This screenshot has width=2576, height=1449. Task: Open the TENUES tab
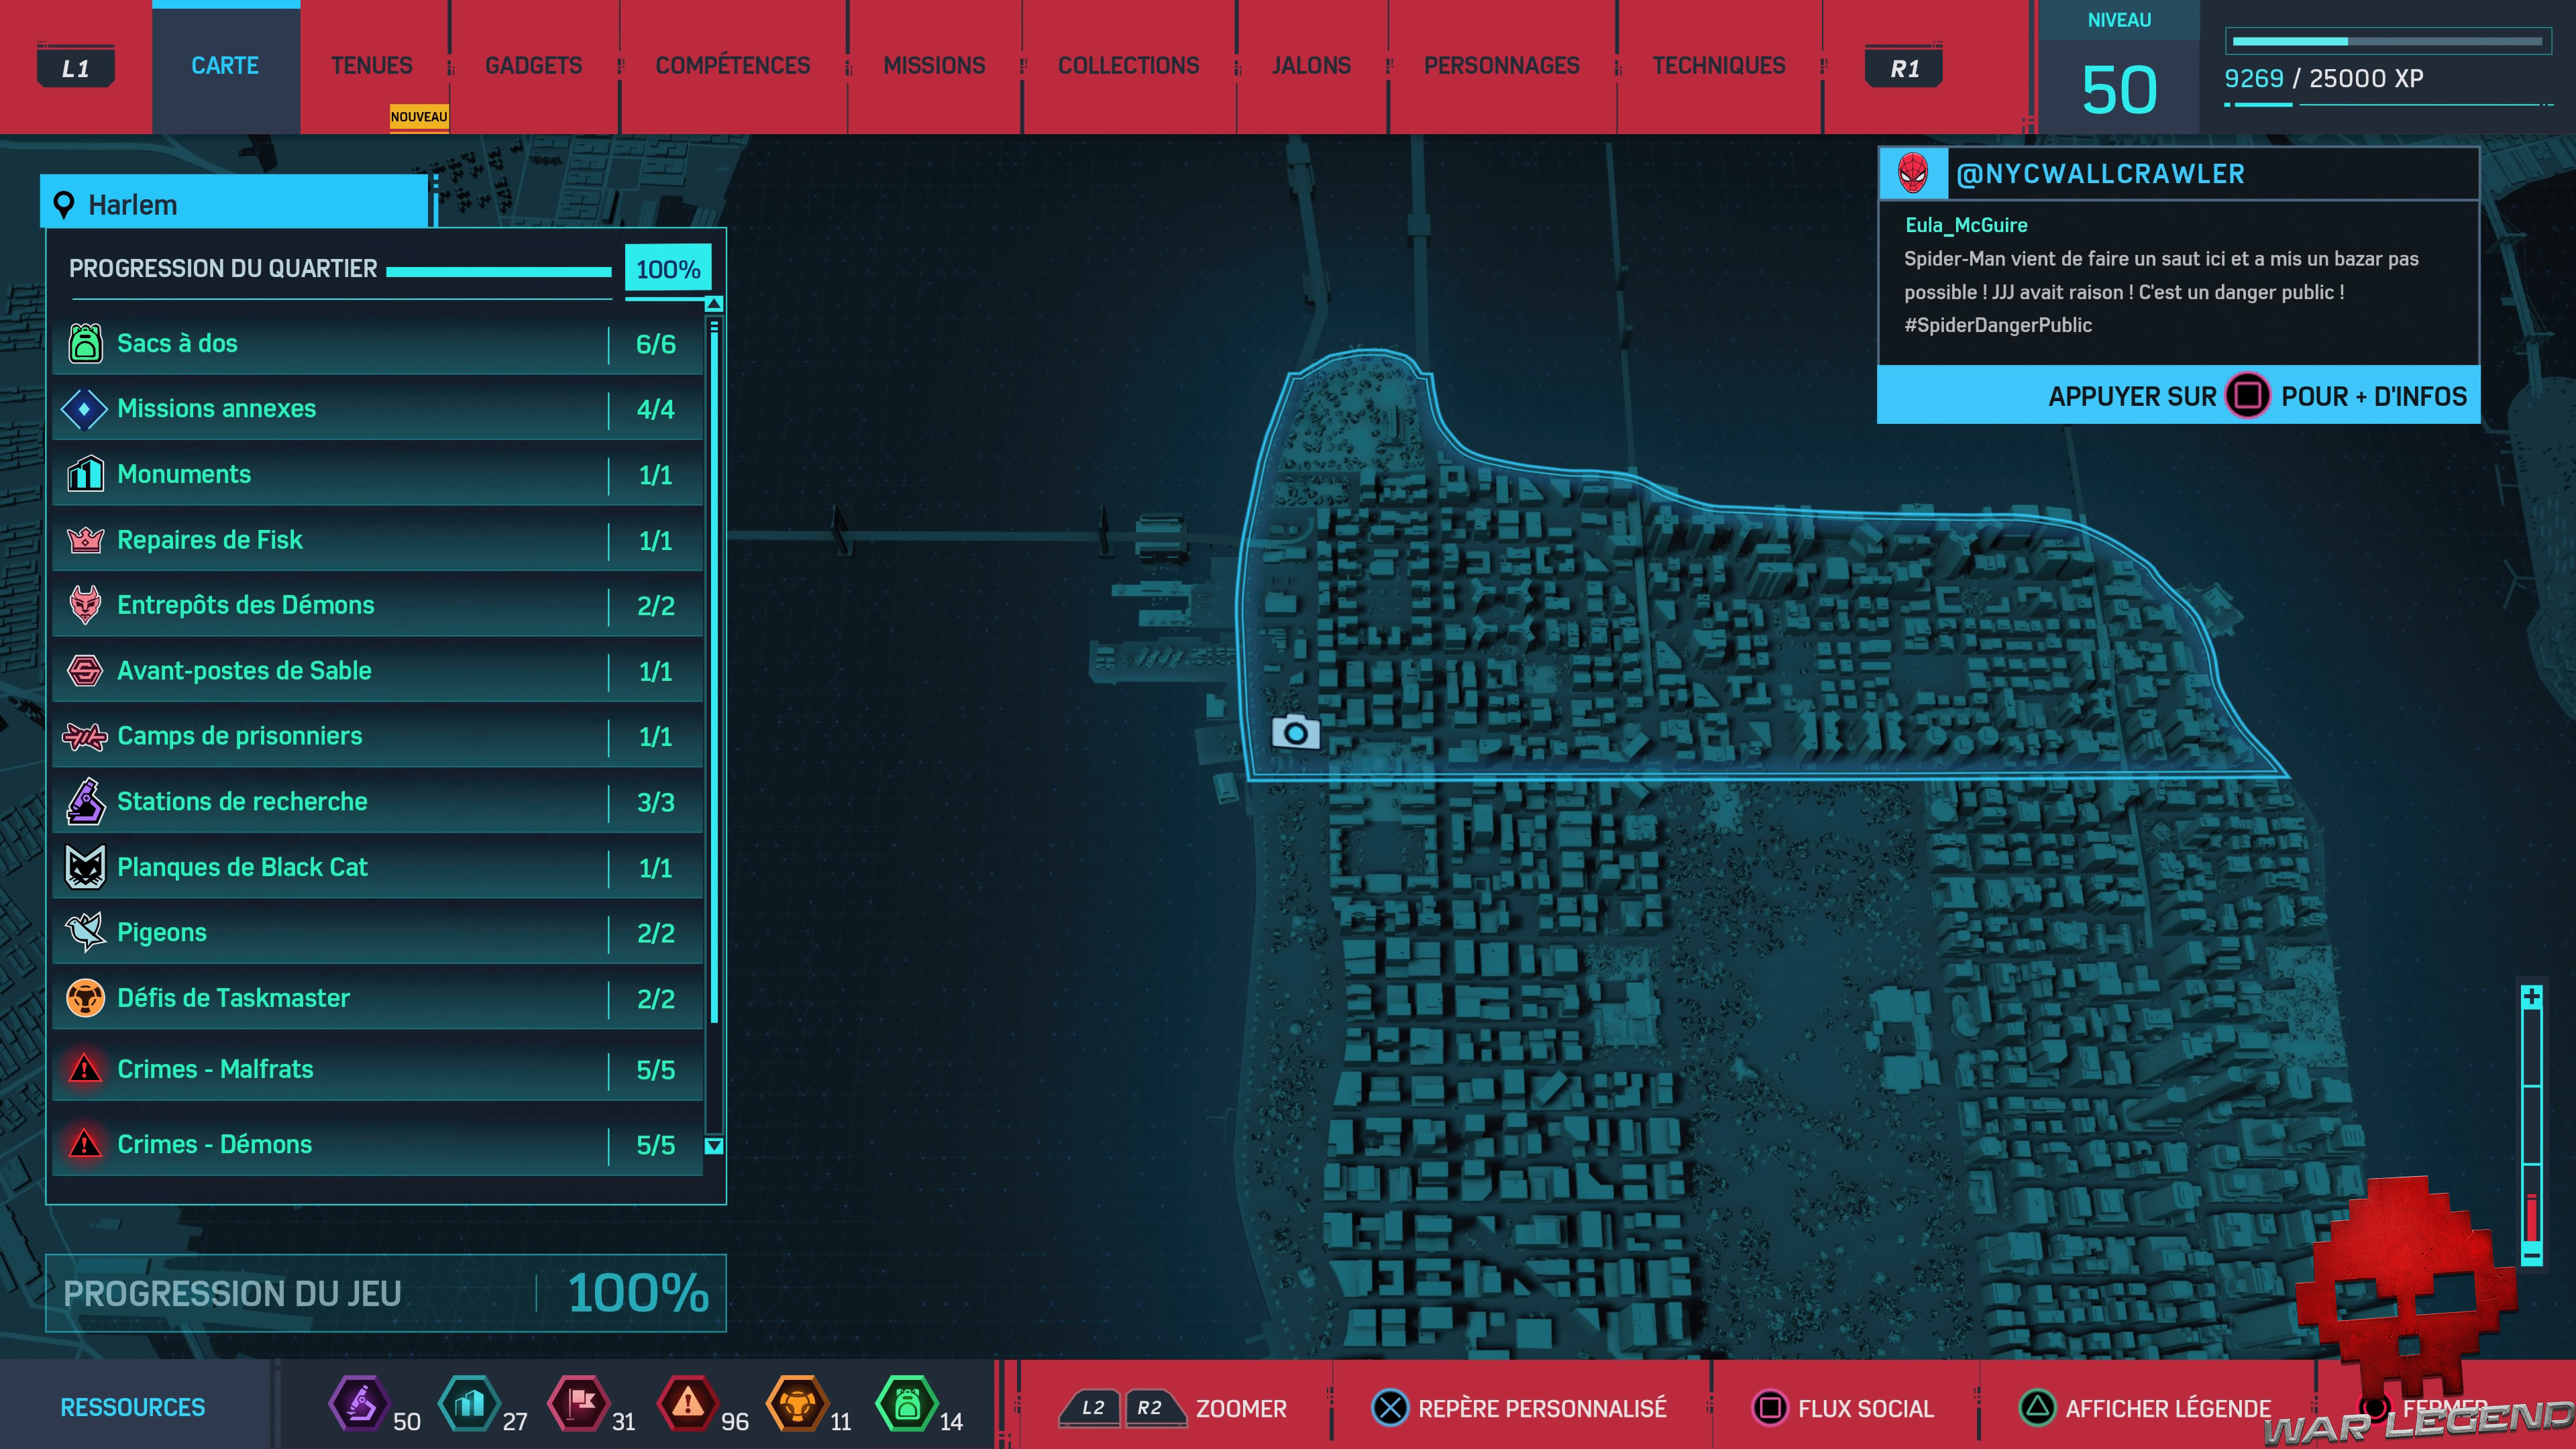click(371, 66)
